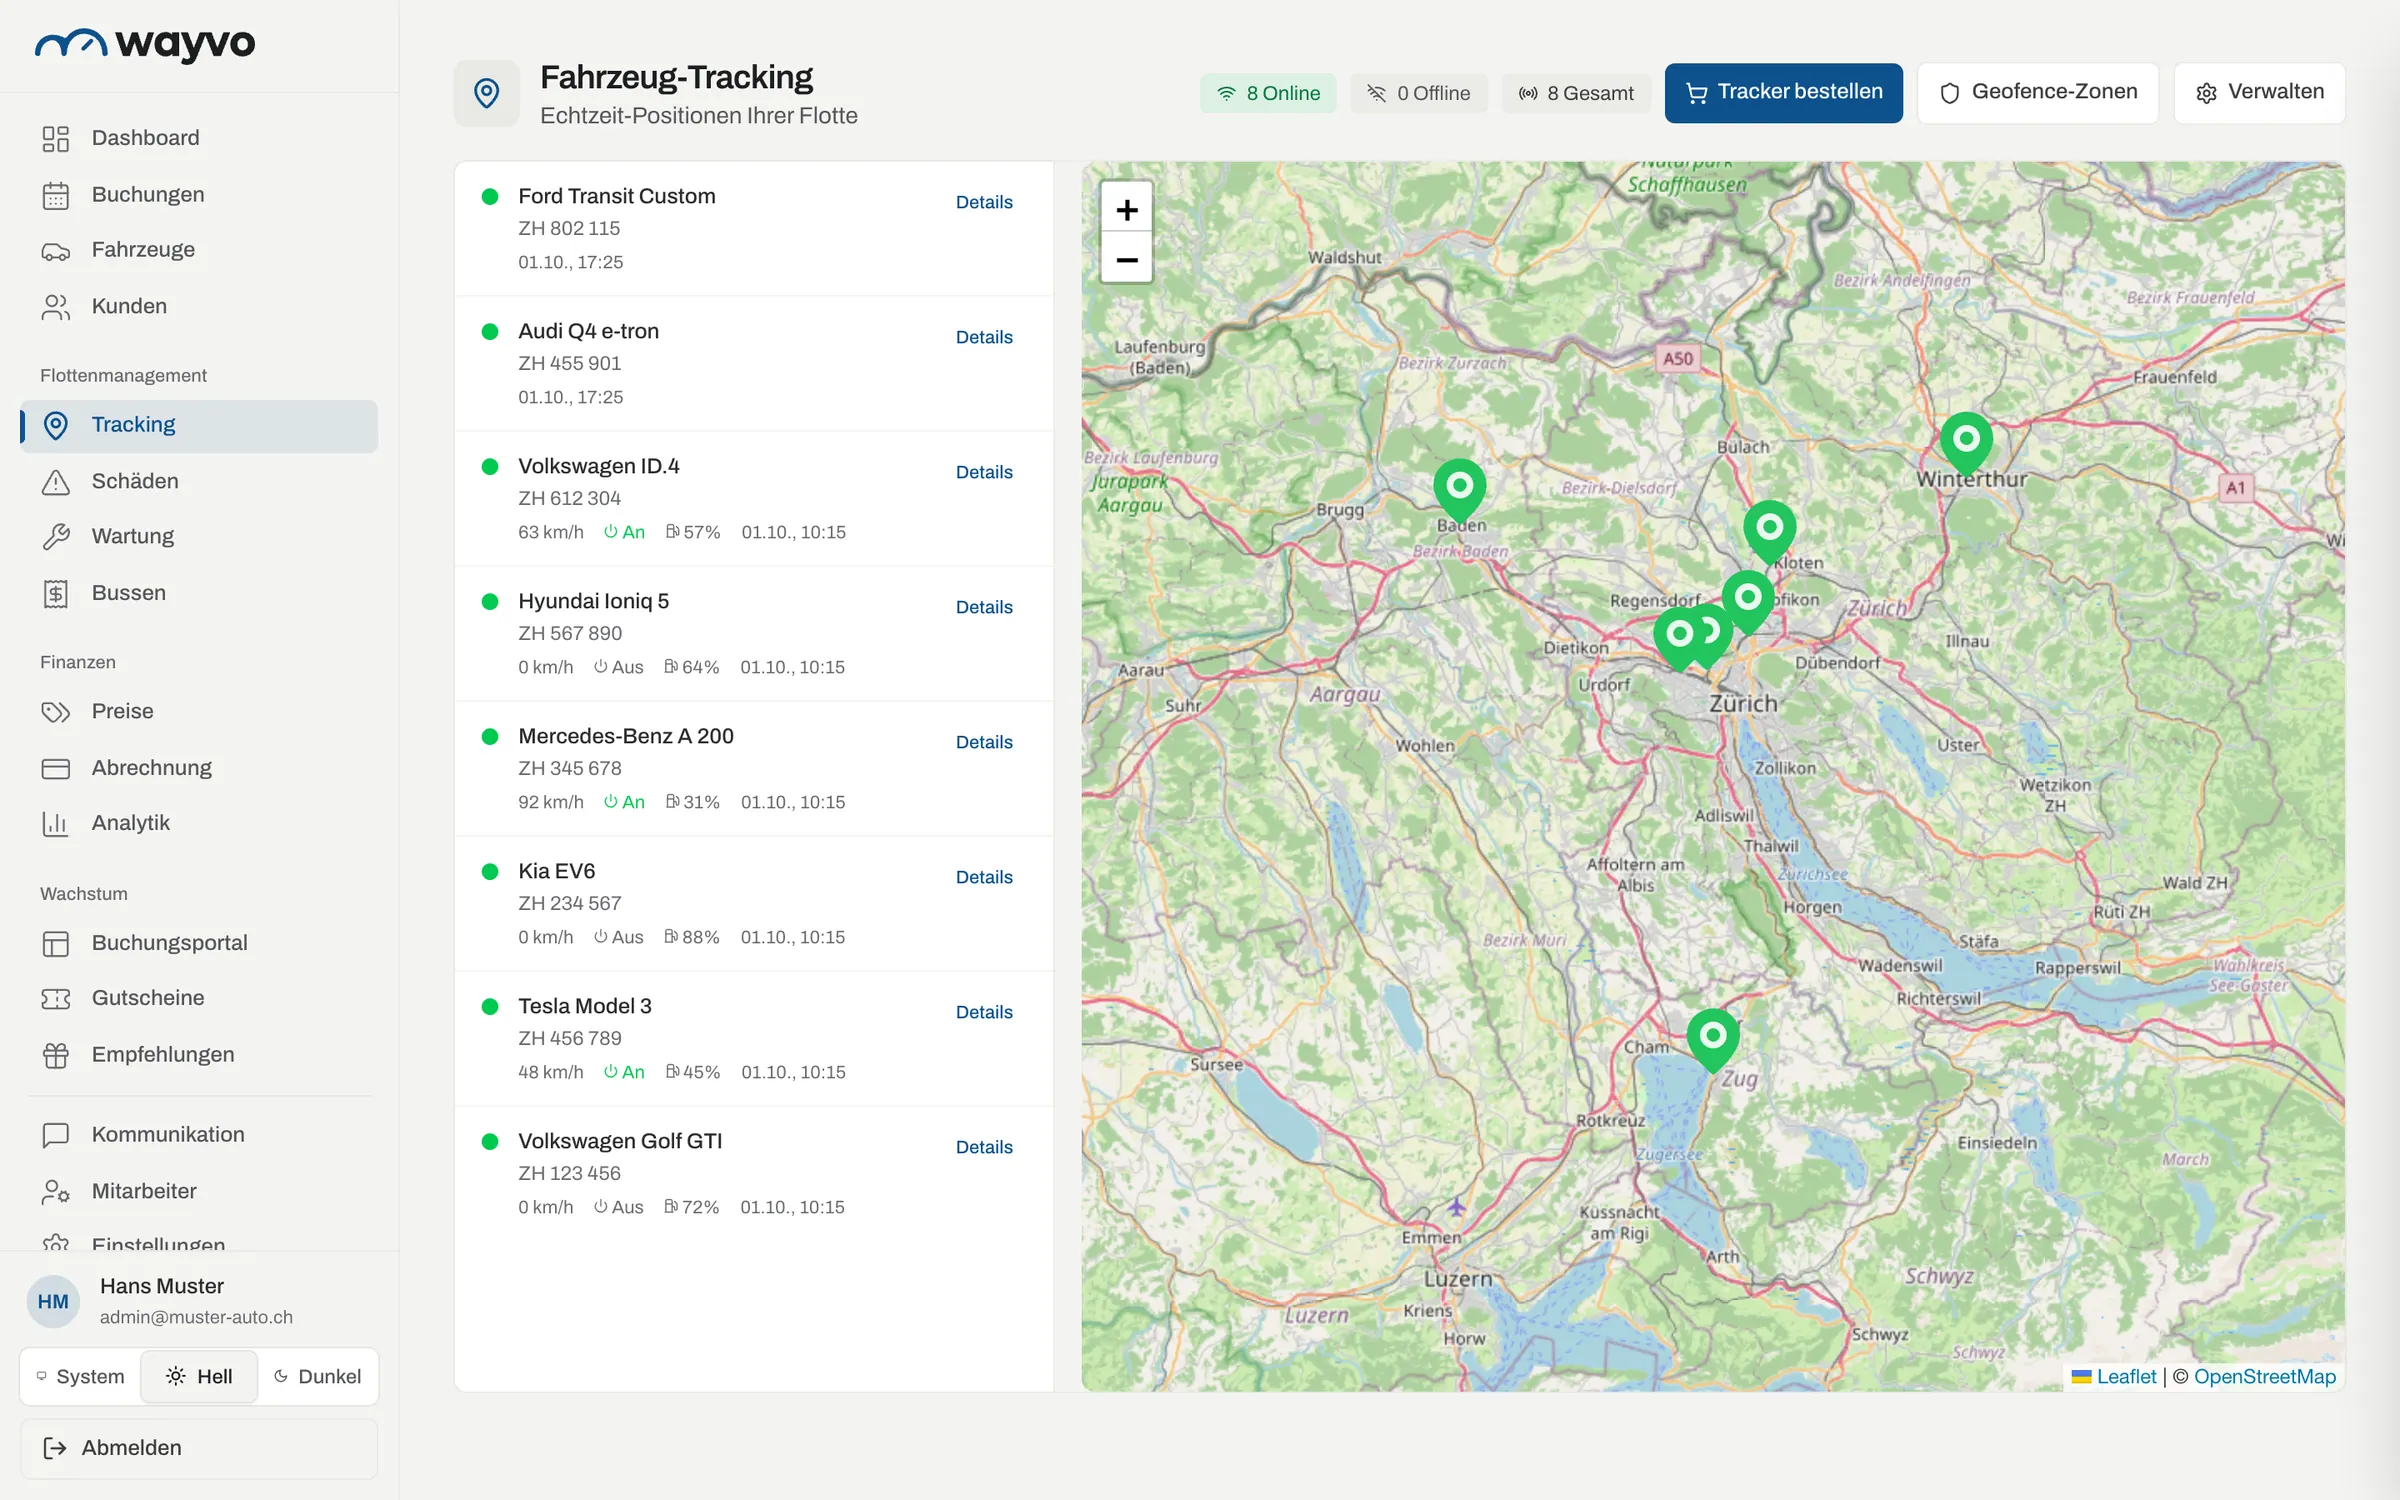
Task: Select the System theme option
Action: coord(81,1377)
